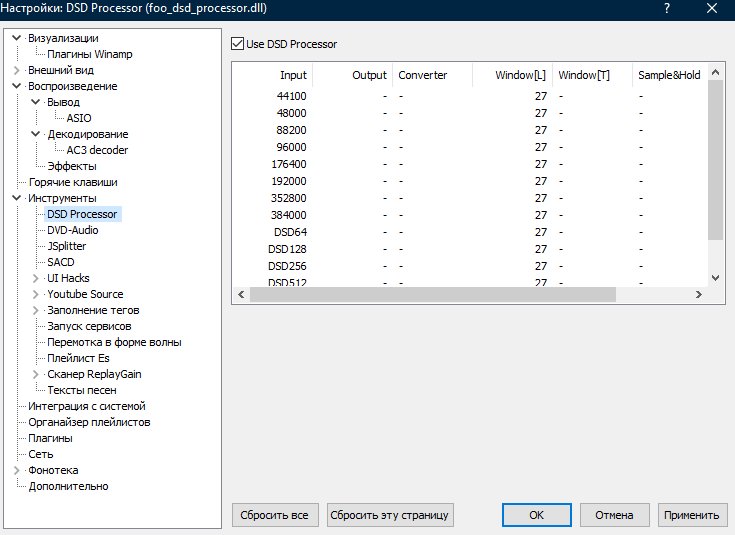The width and height of the screenshot is (735, 535).
Task: Click the vertical scrollbar down arrow
Action: click(714, 277)
